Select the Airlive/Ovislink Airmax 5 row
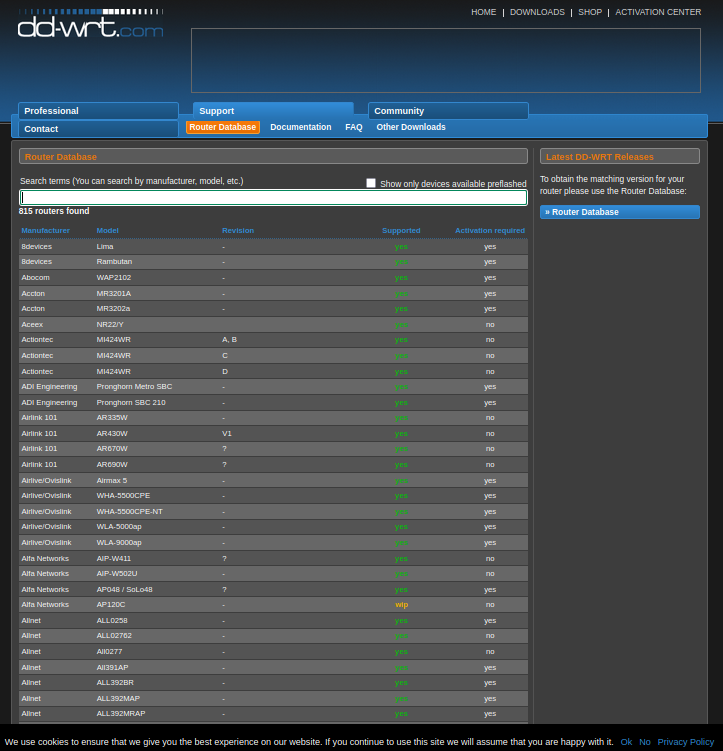 [273, 480]
